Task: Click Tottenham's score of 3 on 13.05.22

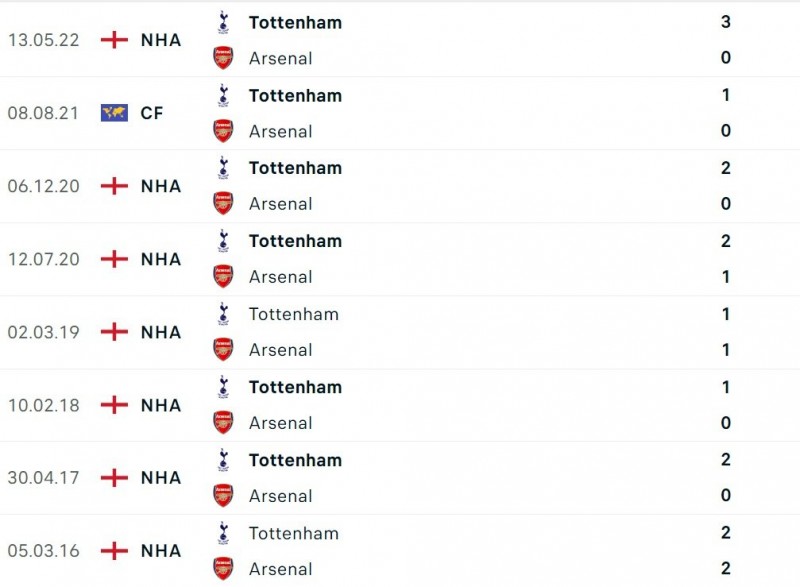Action: pos(726,22)
